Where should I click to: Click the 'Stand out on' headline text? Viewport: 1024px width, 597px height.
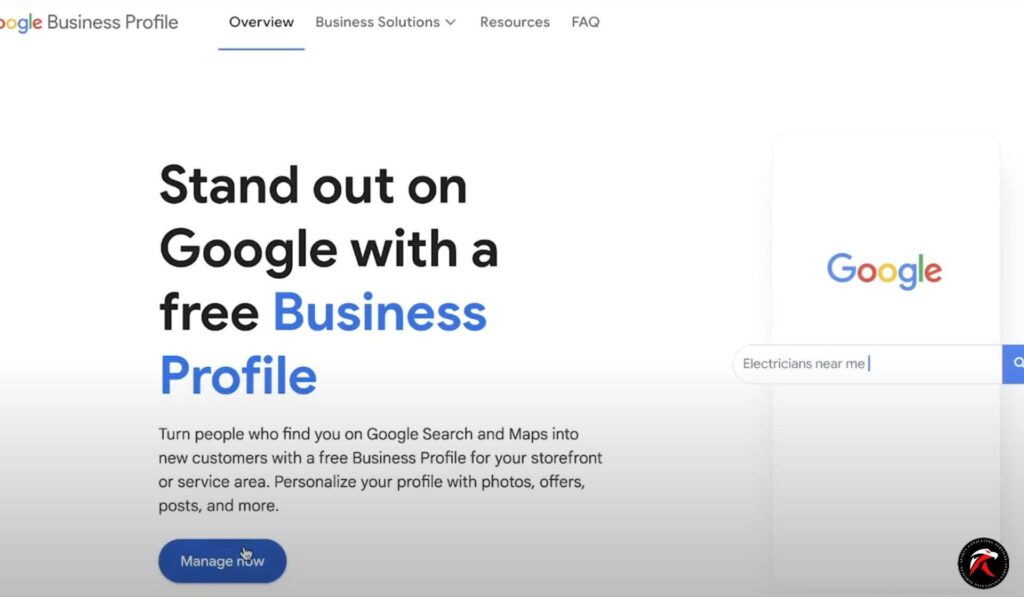(312, 186)
